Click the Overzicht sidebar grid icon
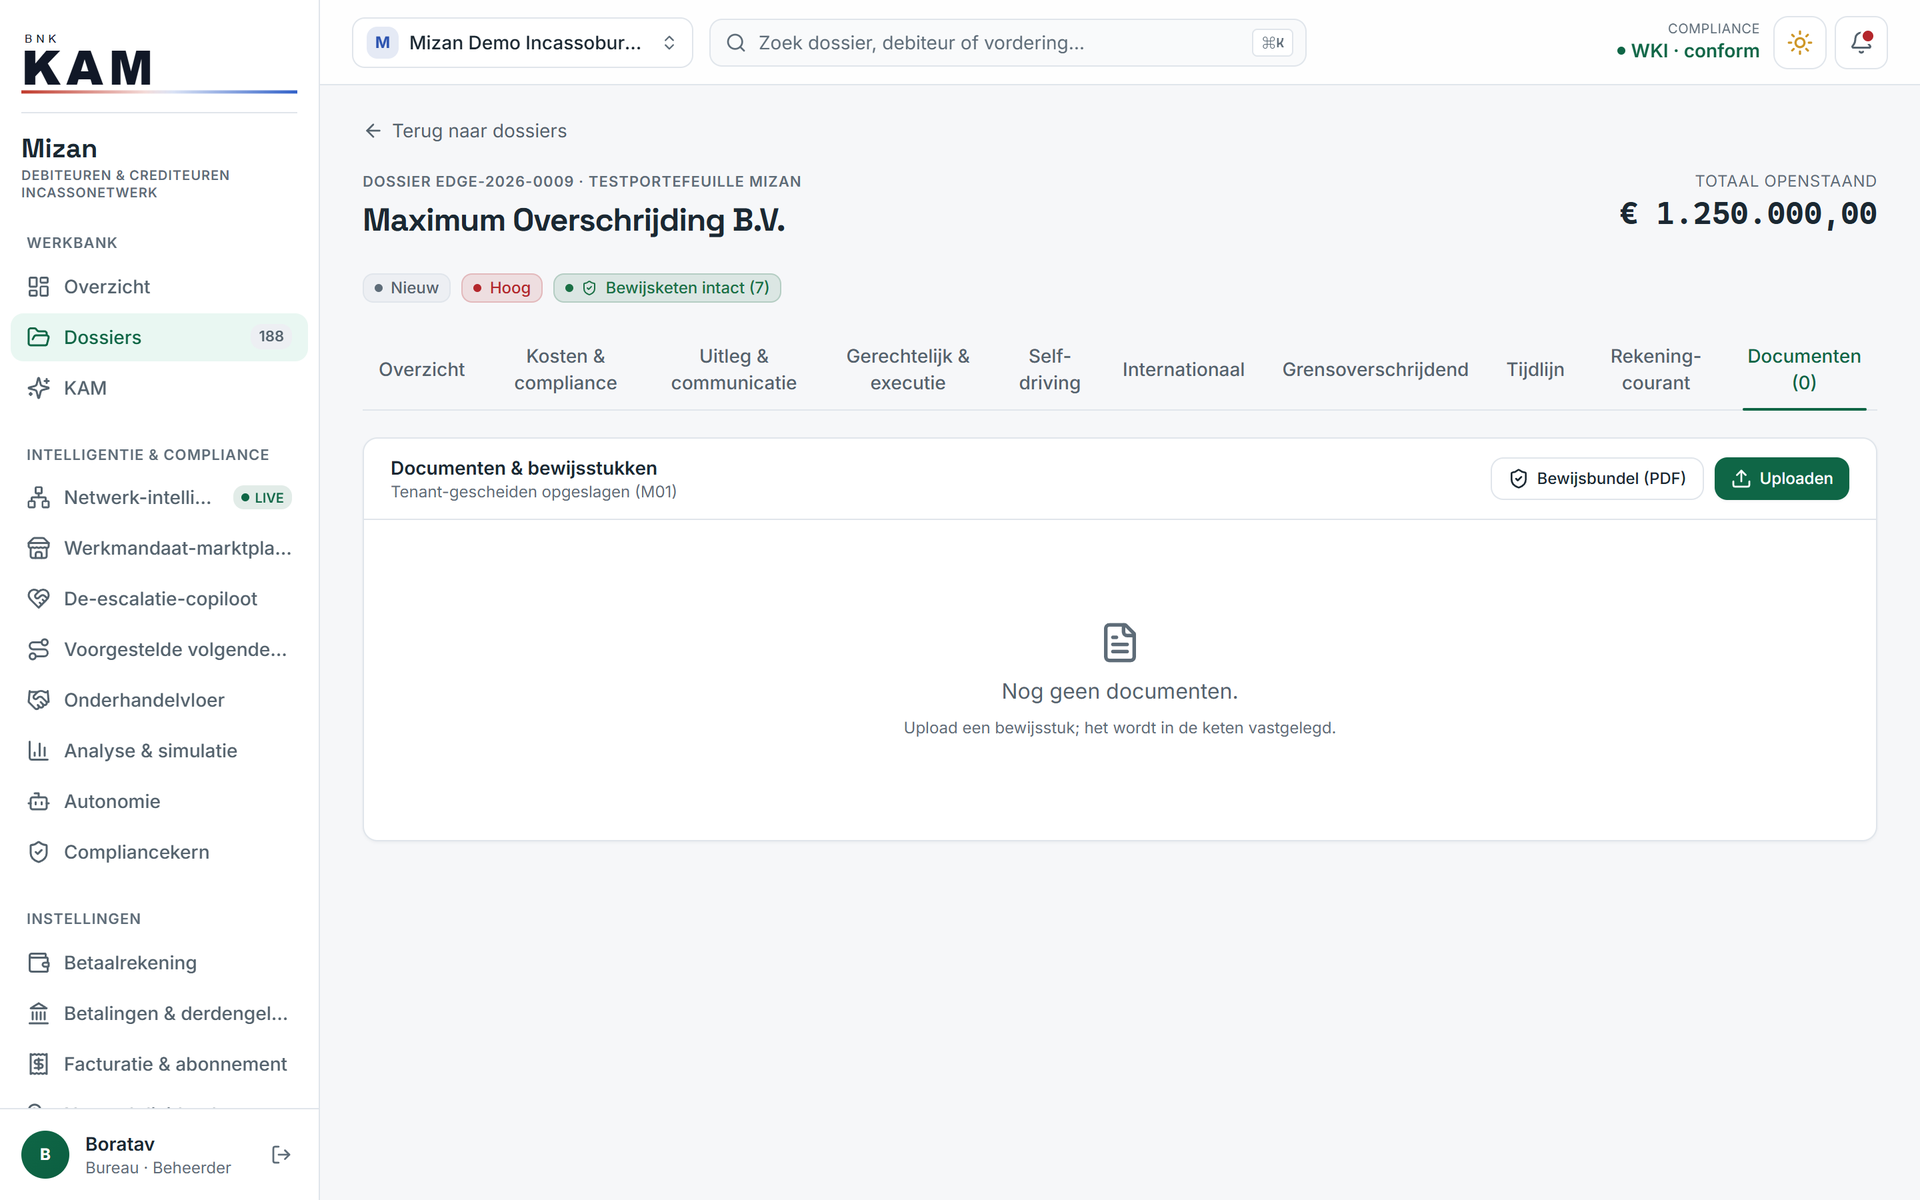Image resolution: width=1920 pixels, height=1200 pixels. click(38, 287)
